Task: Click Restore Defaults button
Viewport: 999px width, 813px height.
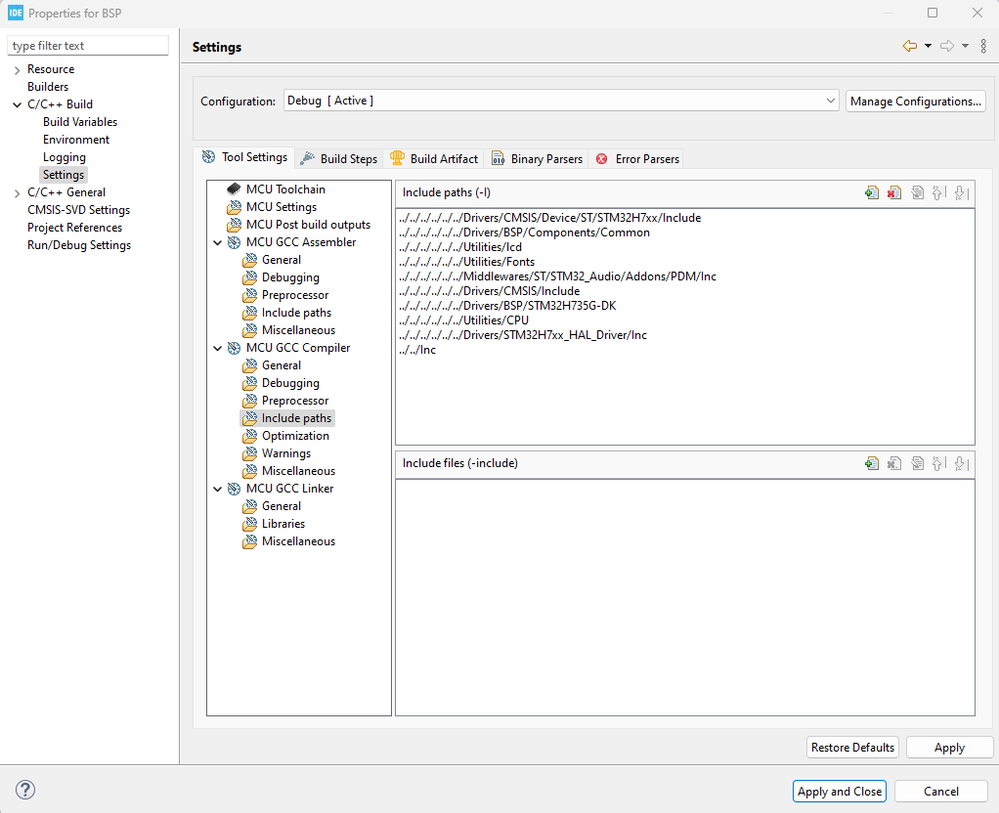Action: 852,747
